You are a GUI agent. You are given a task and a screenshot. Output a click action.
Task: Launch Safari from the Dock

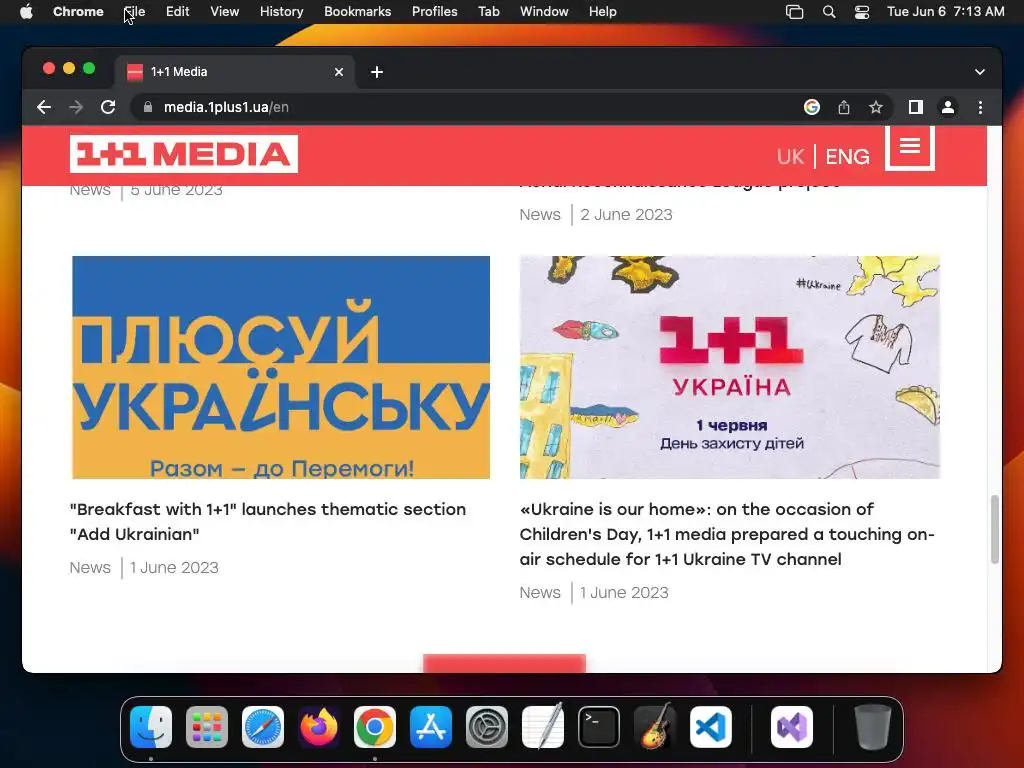pos(263,727)
